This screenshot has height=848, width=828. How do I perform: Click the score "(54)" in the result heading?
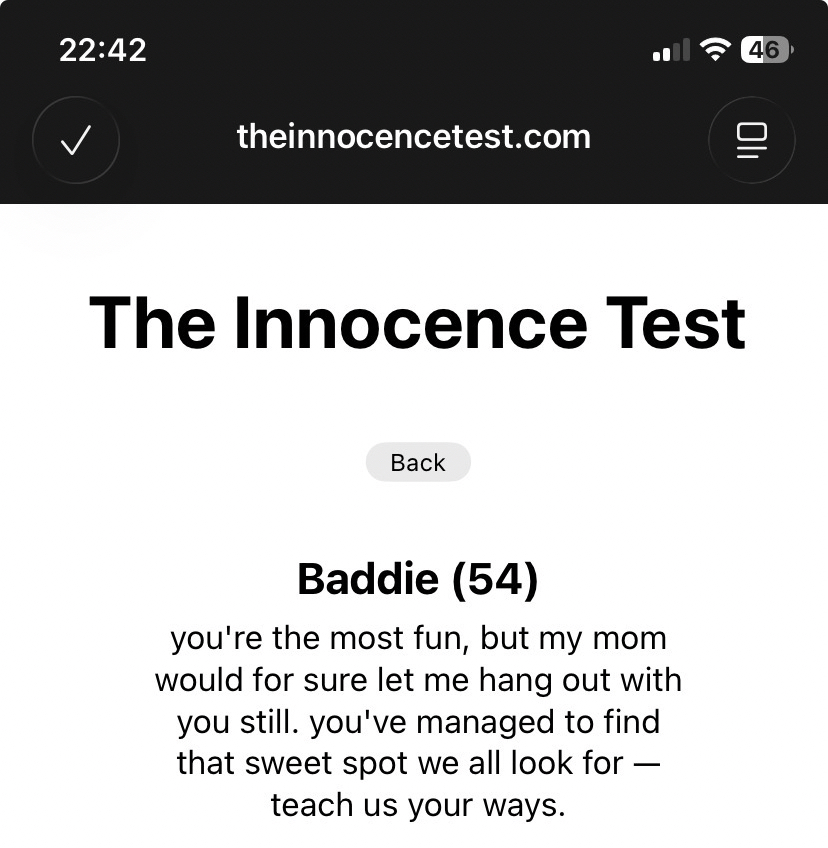click(x=494, y=579)
